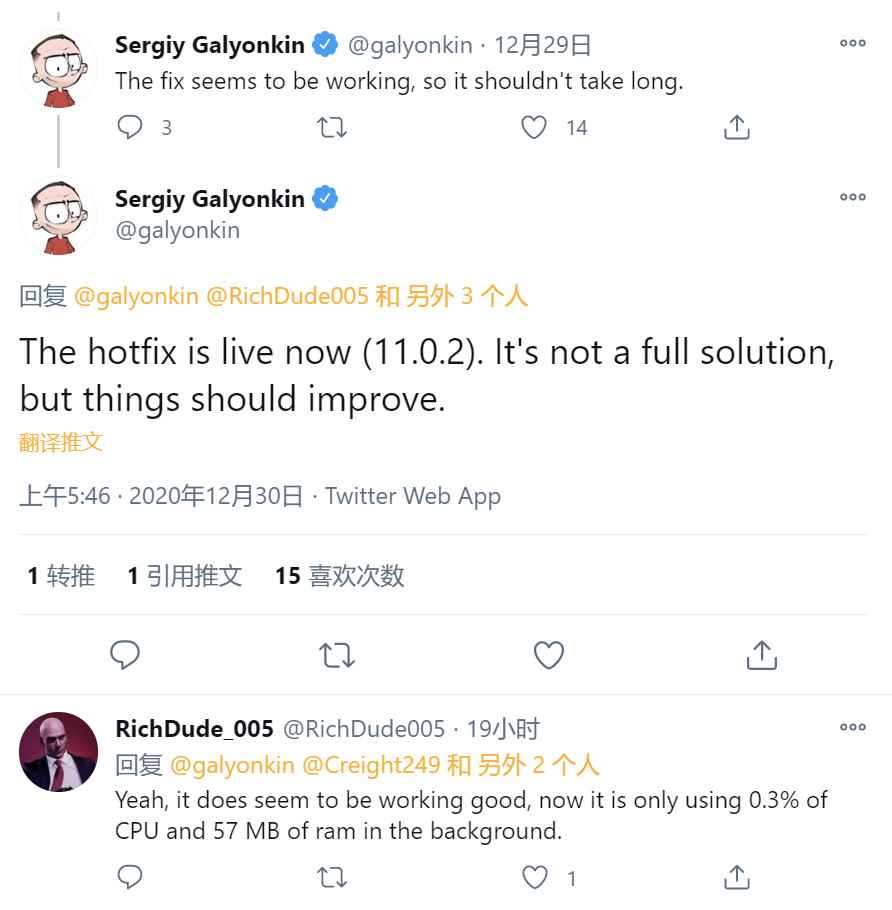Click 翻译推文 to translate the tweet
Viewport: 892px width, 910px height.
(x=61, y=442)
